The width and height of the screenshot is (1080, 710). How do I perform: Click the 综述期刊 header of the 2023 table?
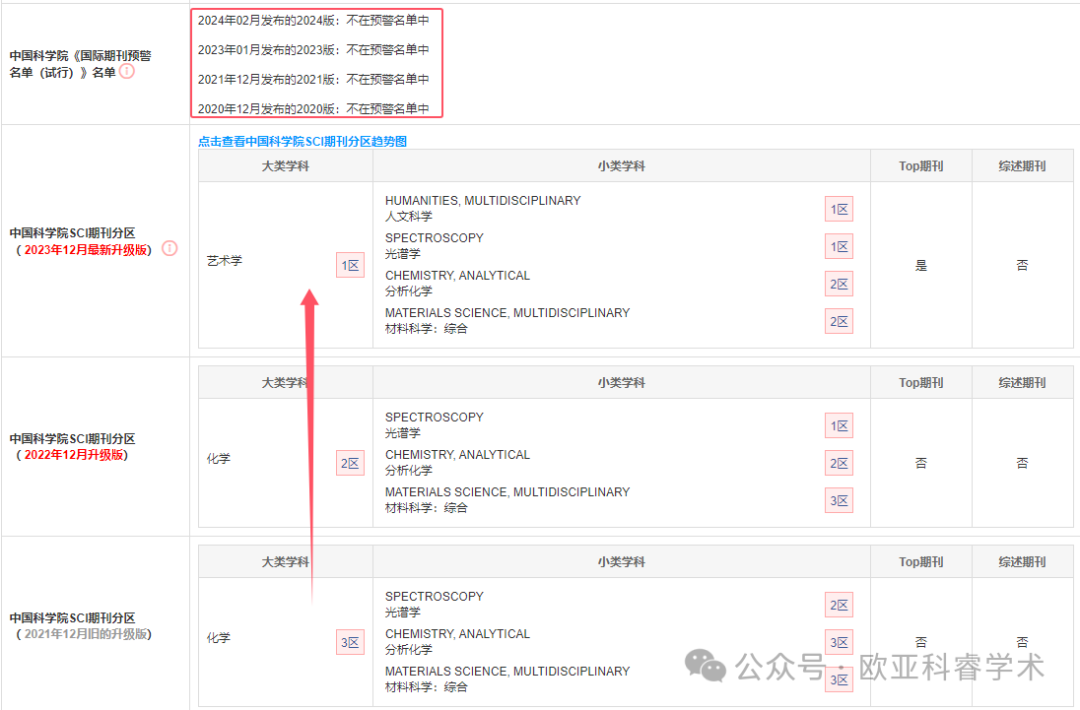(1022, 166)
